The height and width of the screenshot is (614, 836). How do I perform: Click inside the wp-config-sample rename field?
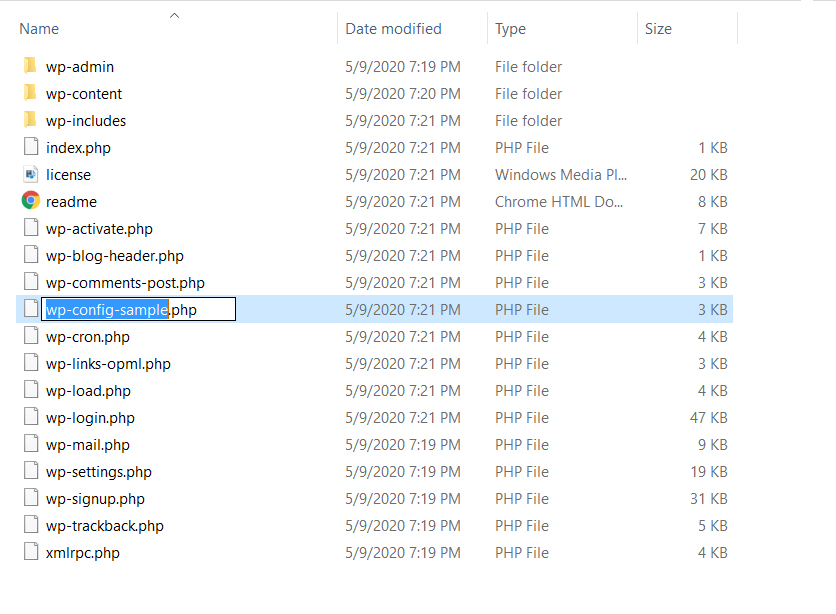[140, 310]
